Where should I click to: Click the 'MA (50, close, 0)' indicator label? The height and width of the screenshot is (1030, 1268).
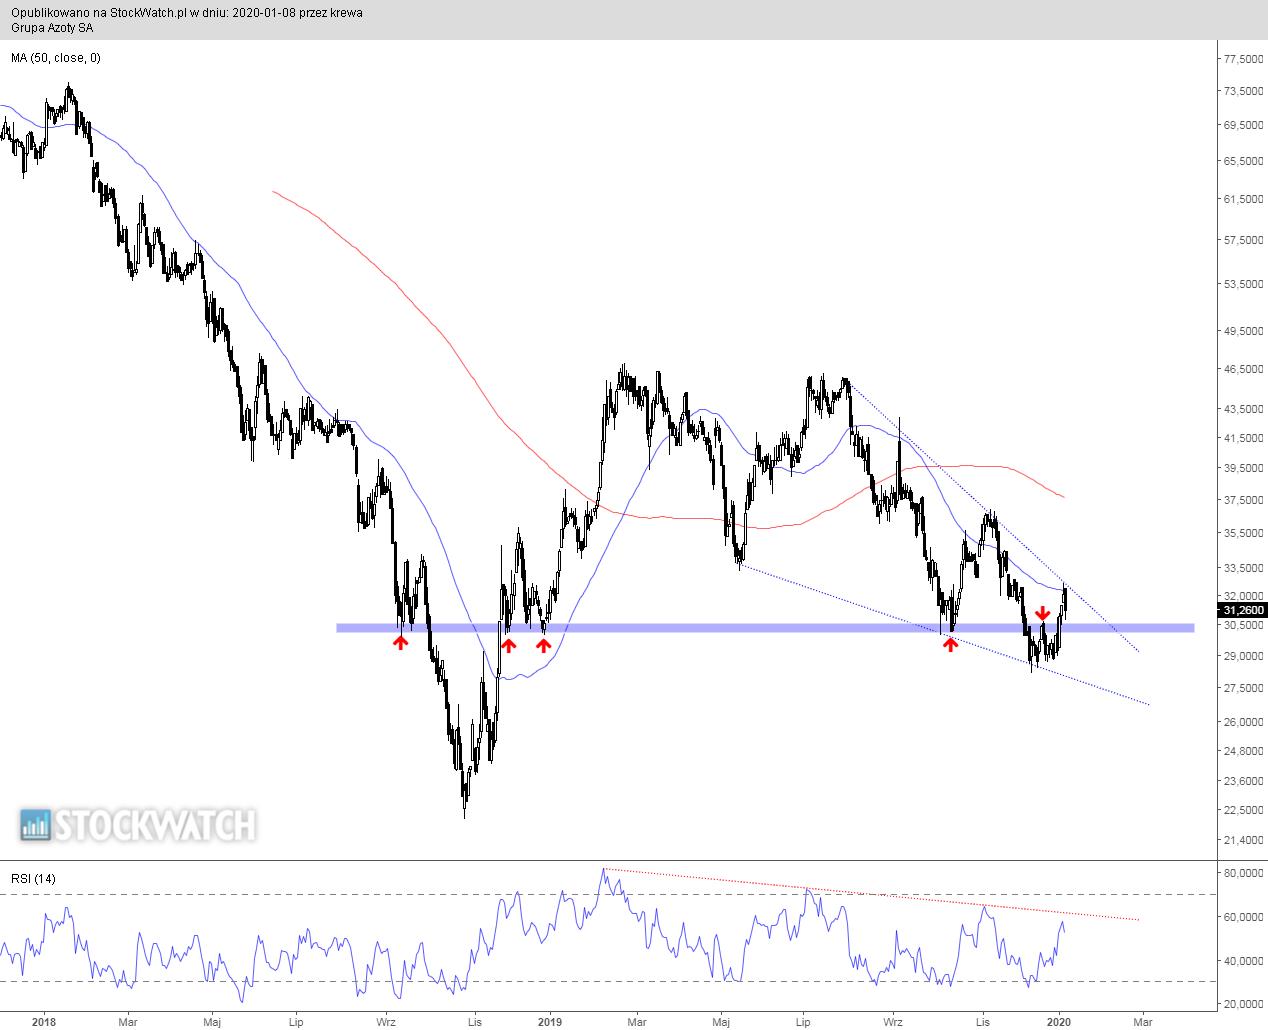56,58
